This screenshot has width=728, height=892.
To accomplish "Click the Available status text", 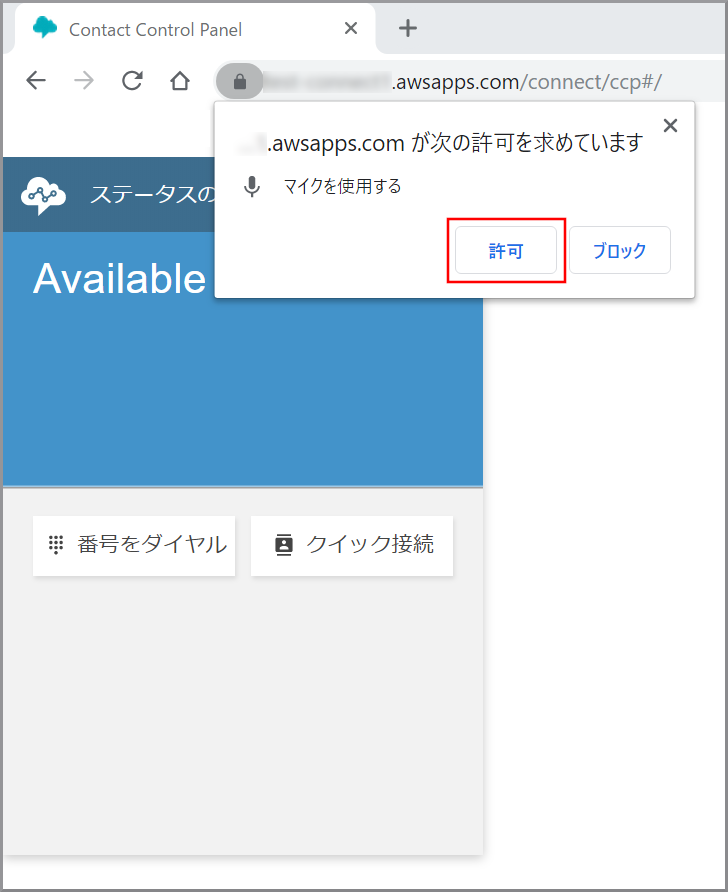I will tap(119, 279).
